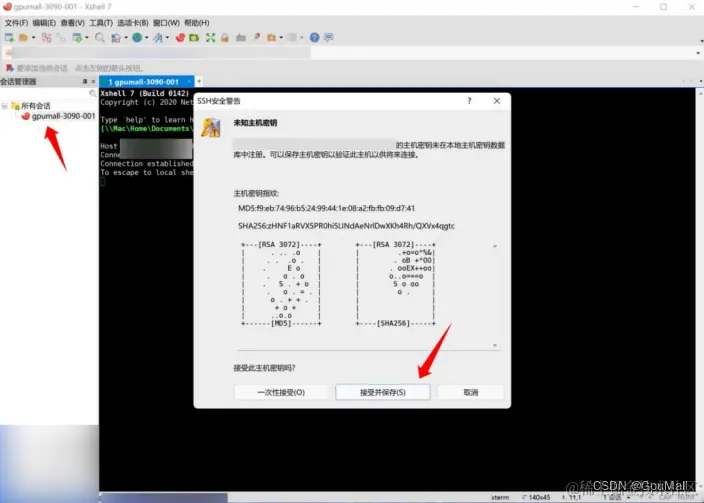Image resolution: width=704 pixels, height=503 pixels.
Task: Click the MD5 fingerprint text line
Action: [x=326, y=208]
